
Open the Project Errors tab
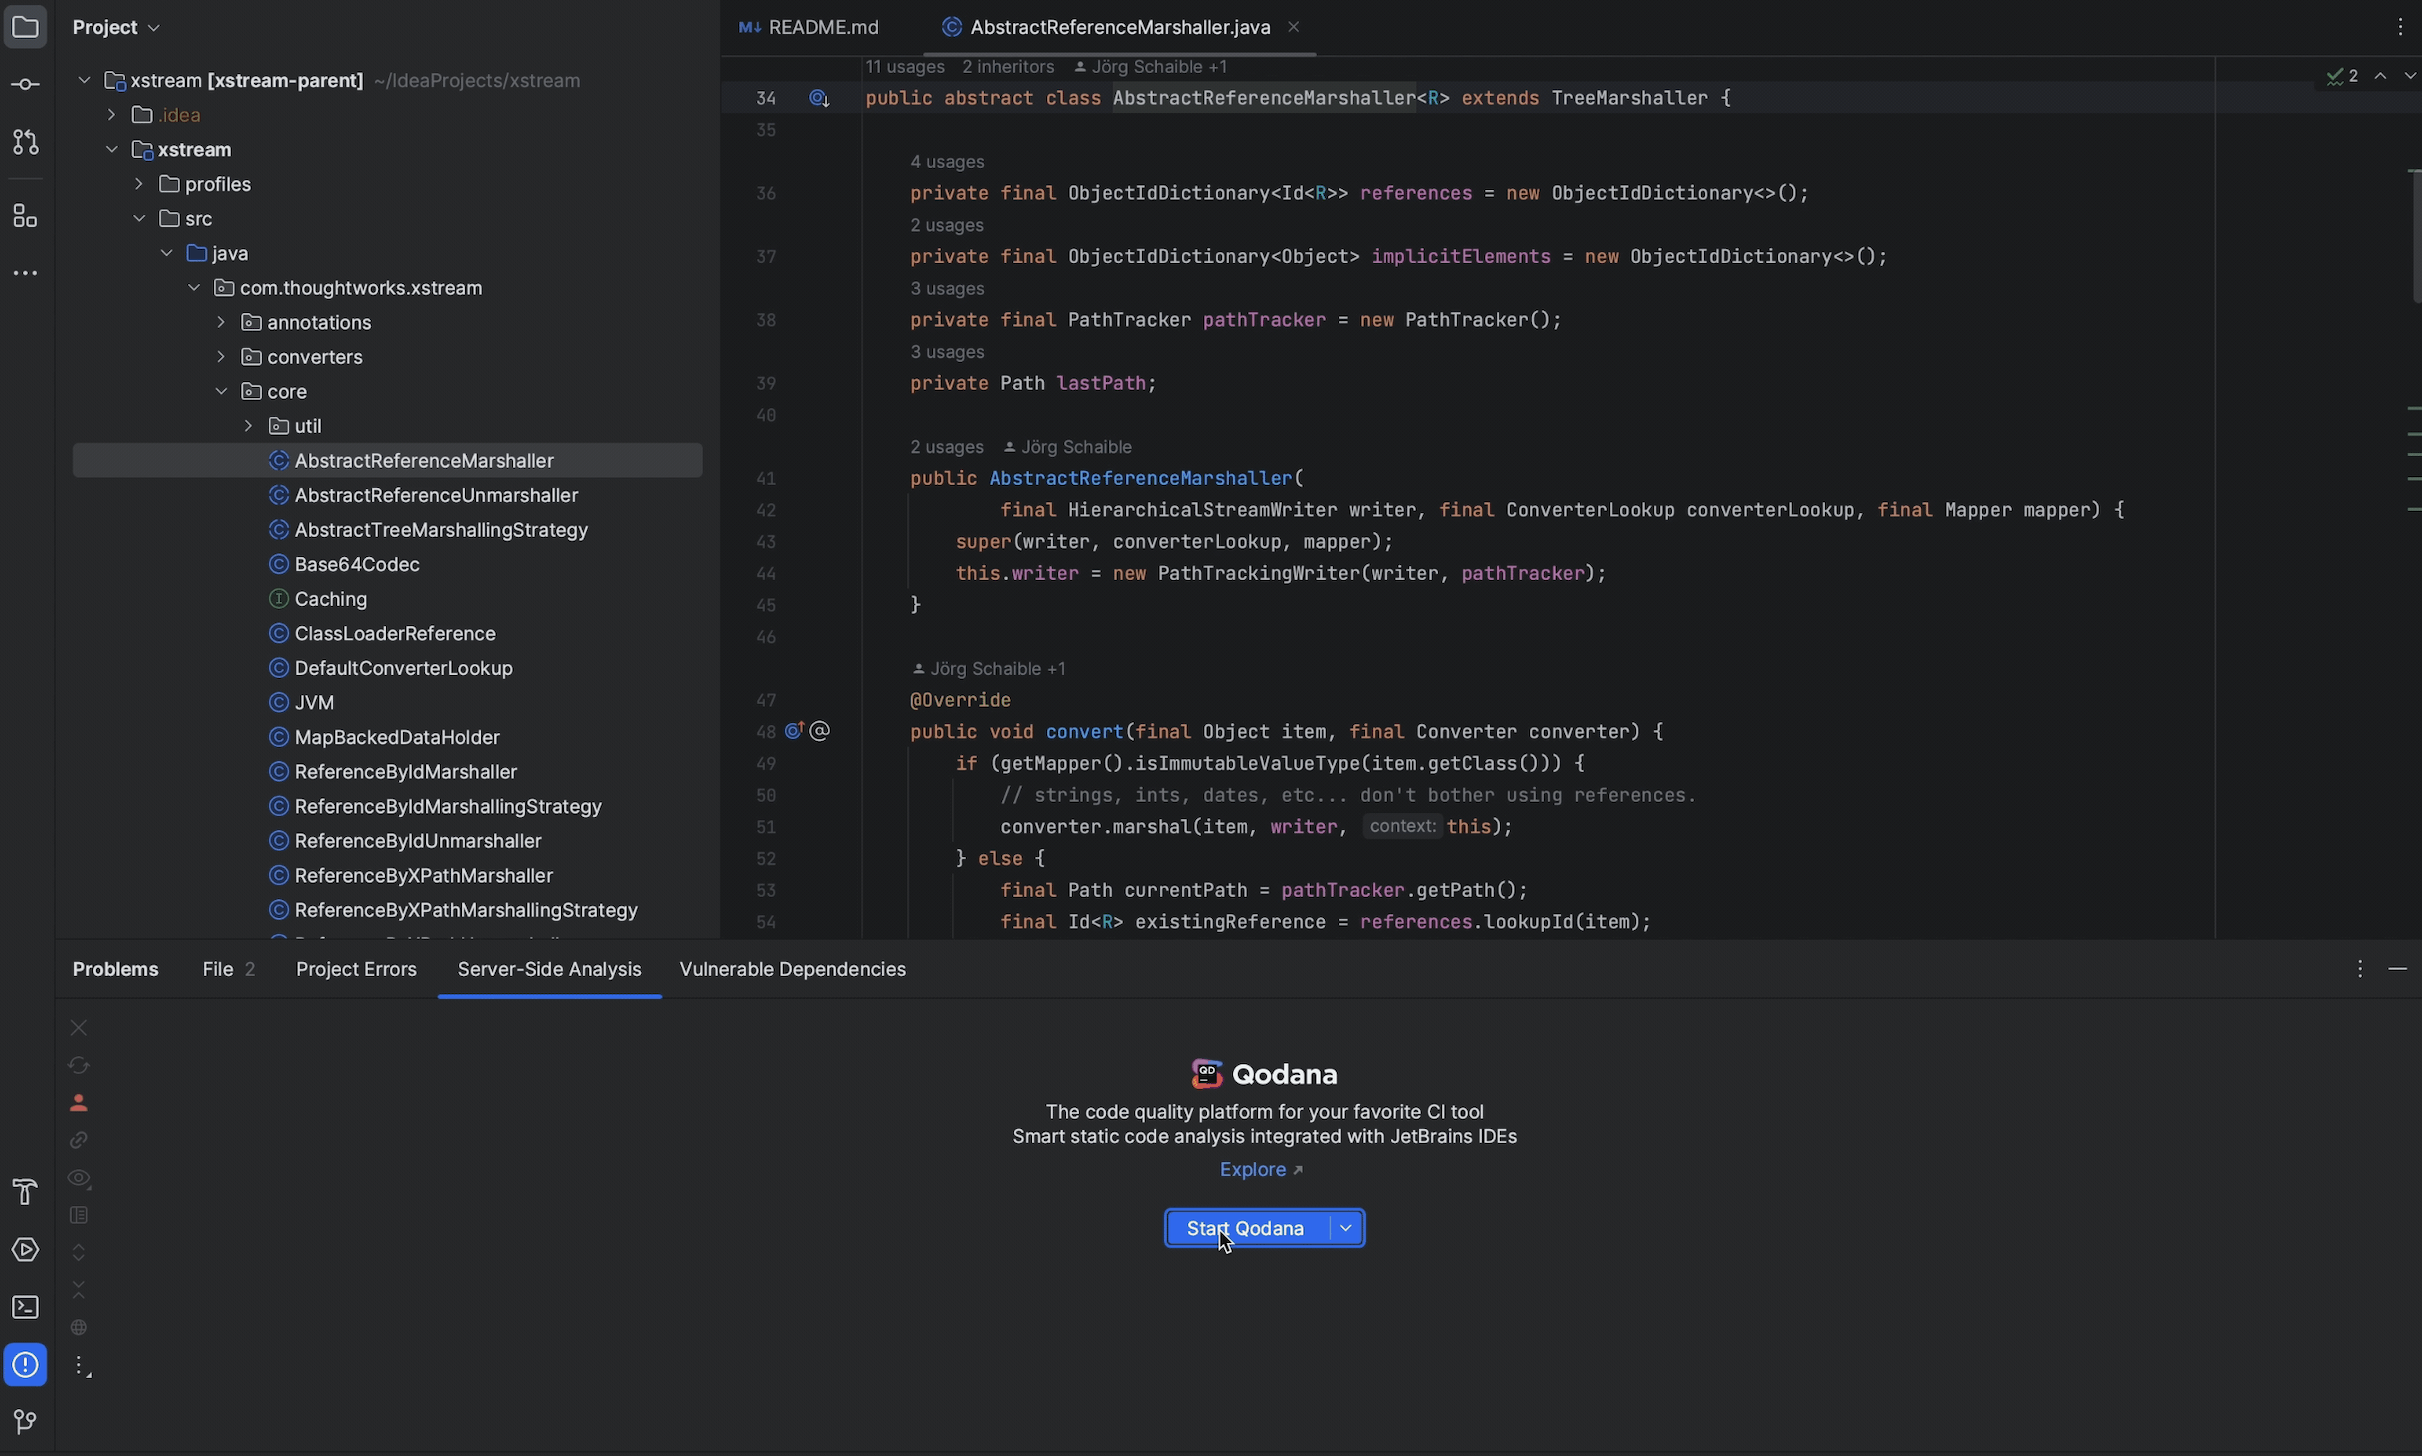[356, 969]
